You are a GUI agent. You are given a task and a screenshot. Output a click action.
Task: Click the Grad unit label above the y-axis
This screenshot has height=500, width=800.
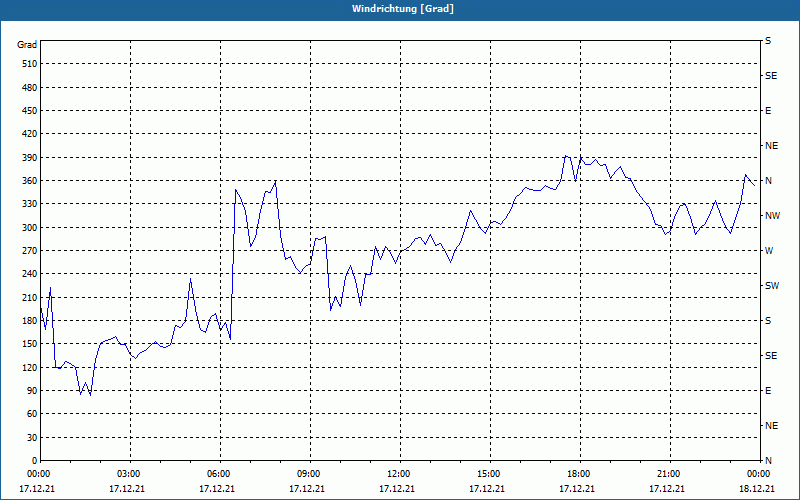click(x=27, y=45)
